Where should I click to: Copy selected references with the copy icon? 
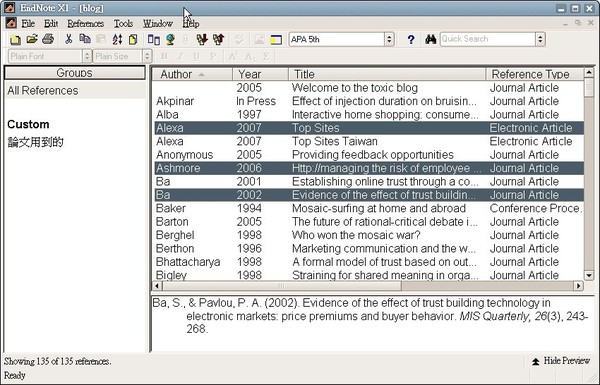click(x=85, y=39)
